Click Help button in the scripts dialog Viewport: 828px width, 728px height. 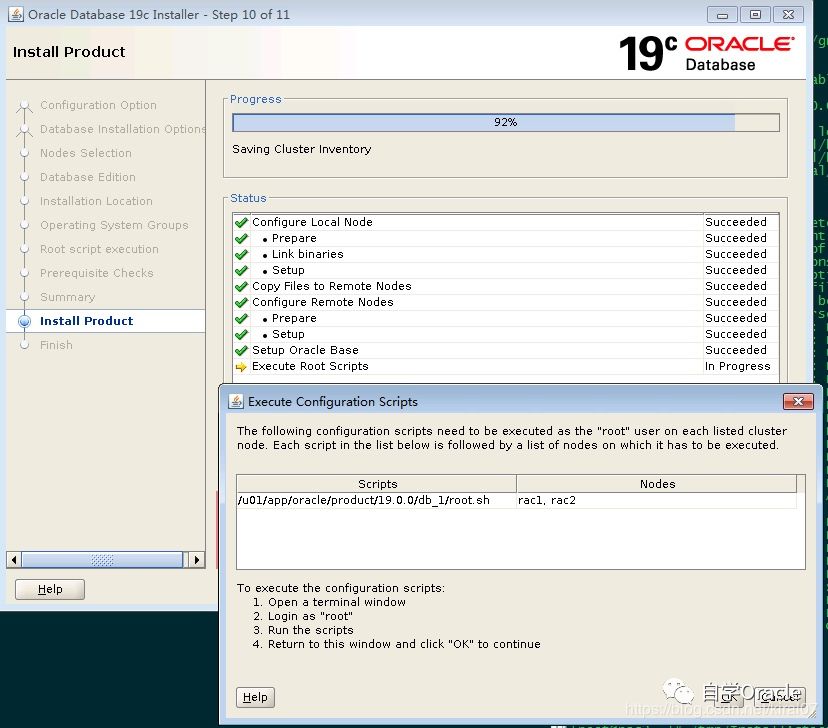pos(255,697)
